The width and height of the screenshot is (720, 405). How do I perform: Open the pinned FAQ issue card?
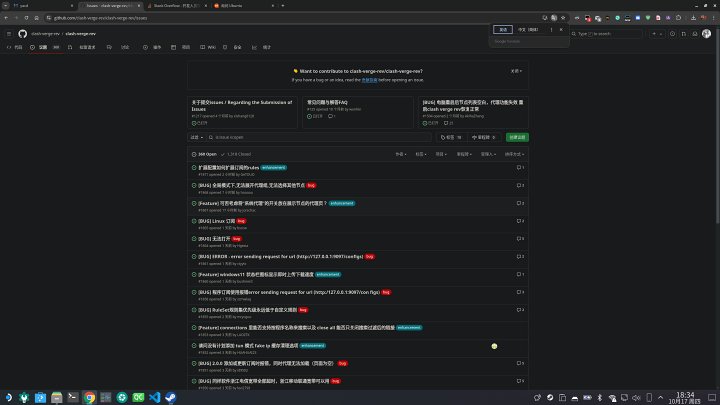(360, 107)
